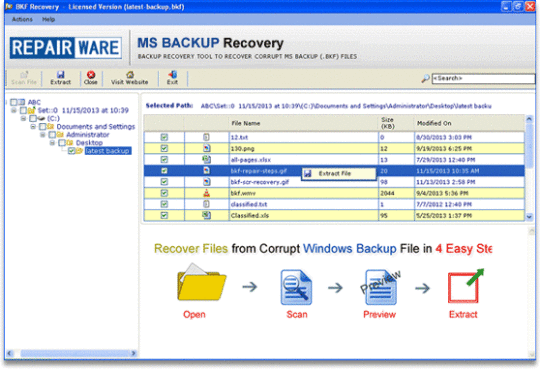Click the Extract File menu disk icon

coord(308,174)
